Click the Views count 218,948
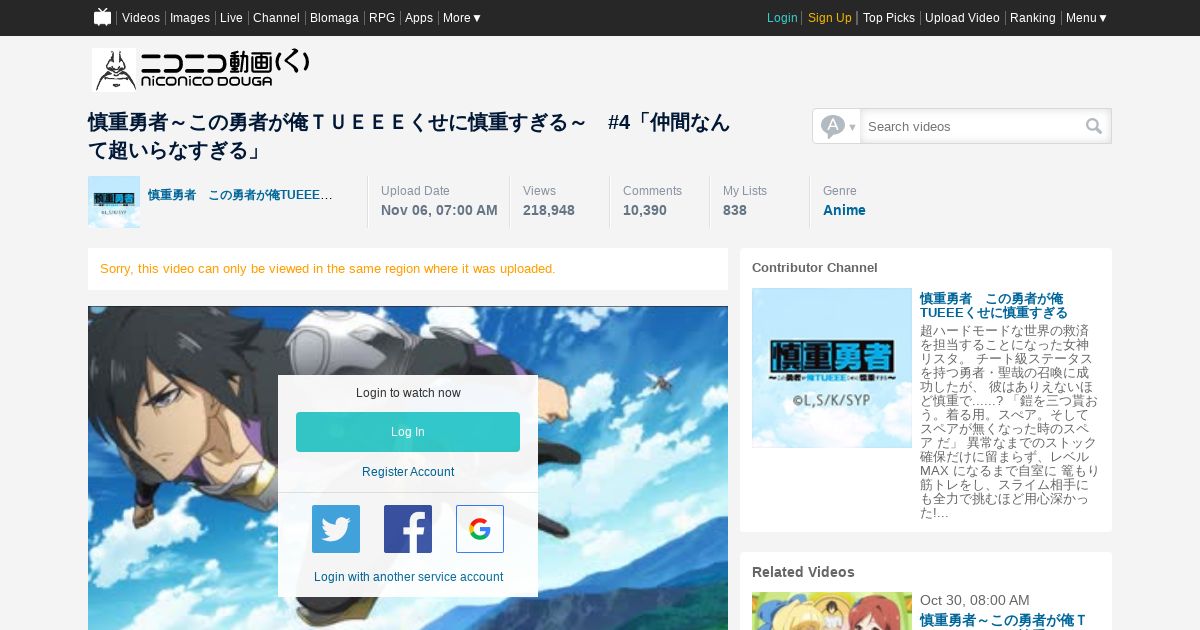The height and width of the screenshot is (630, 1200). click(x=549, y=210)
